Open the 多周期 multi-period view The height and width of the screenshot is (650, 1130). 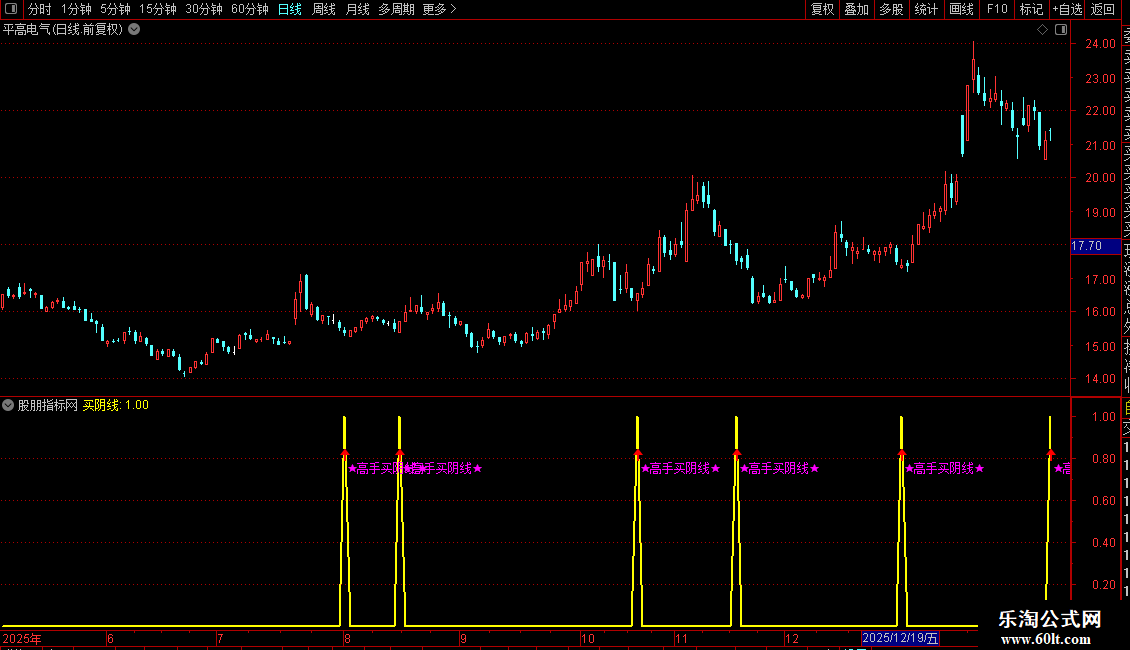(396, 9)
